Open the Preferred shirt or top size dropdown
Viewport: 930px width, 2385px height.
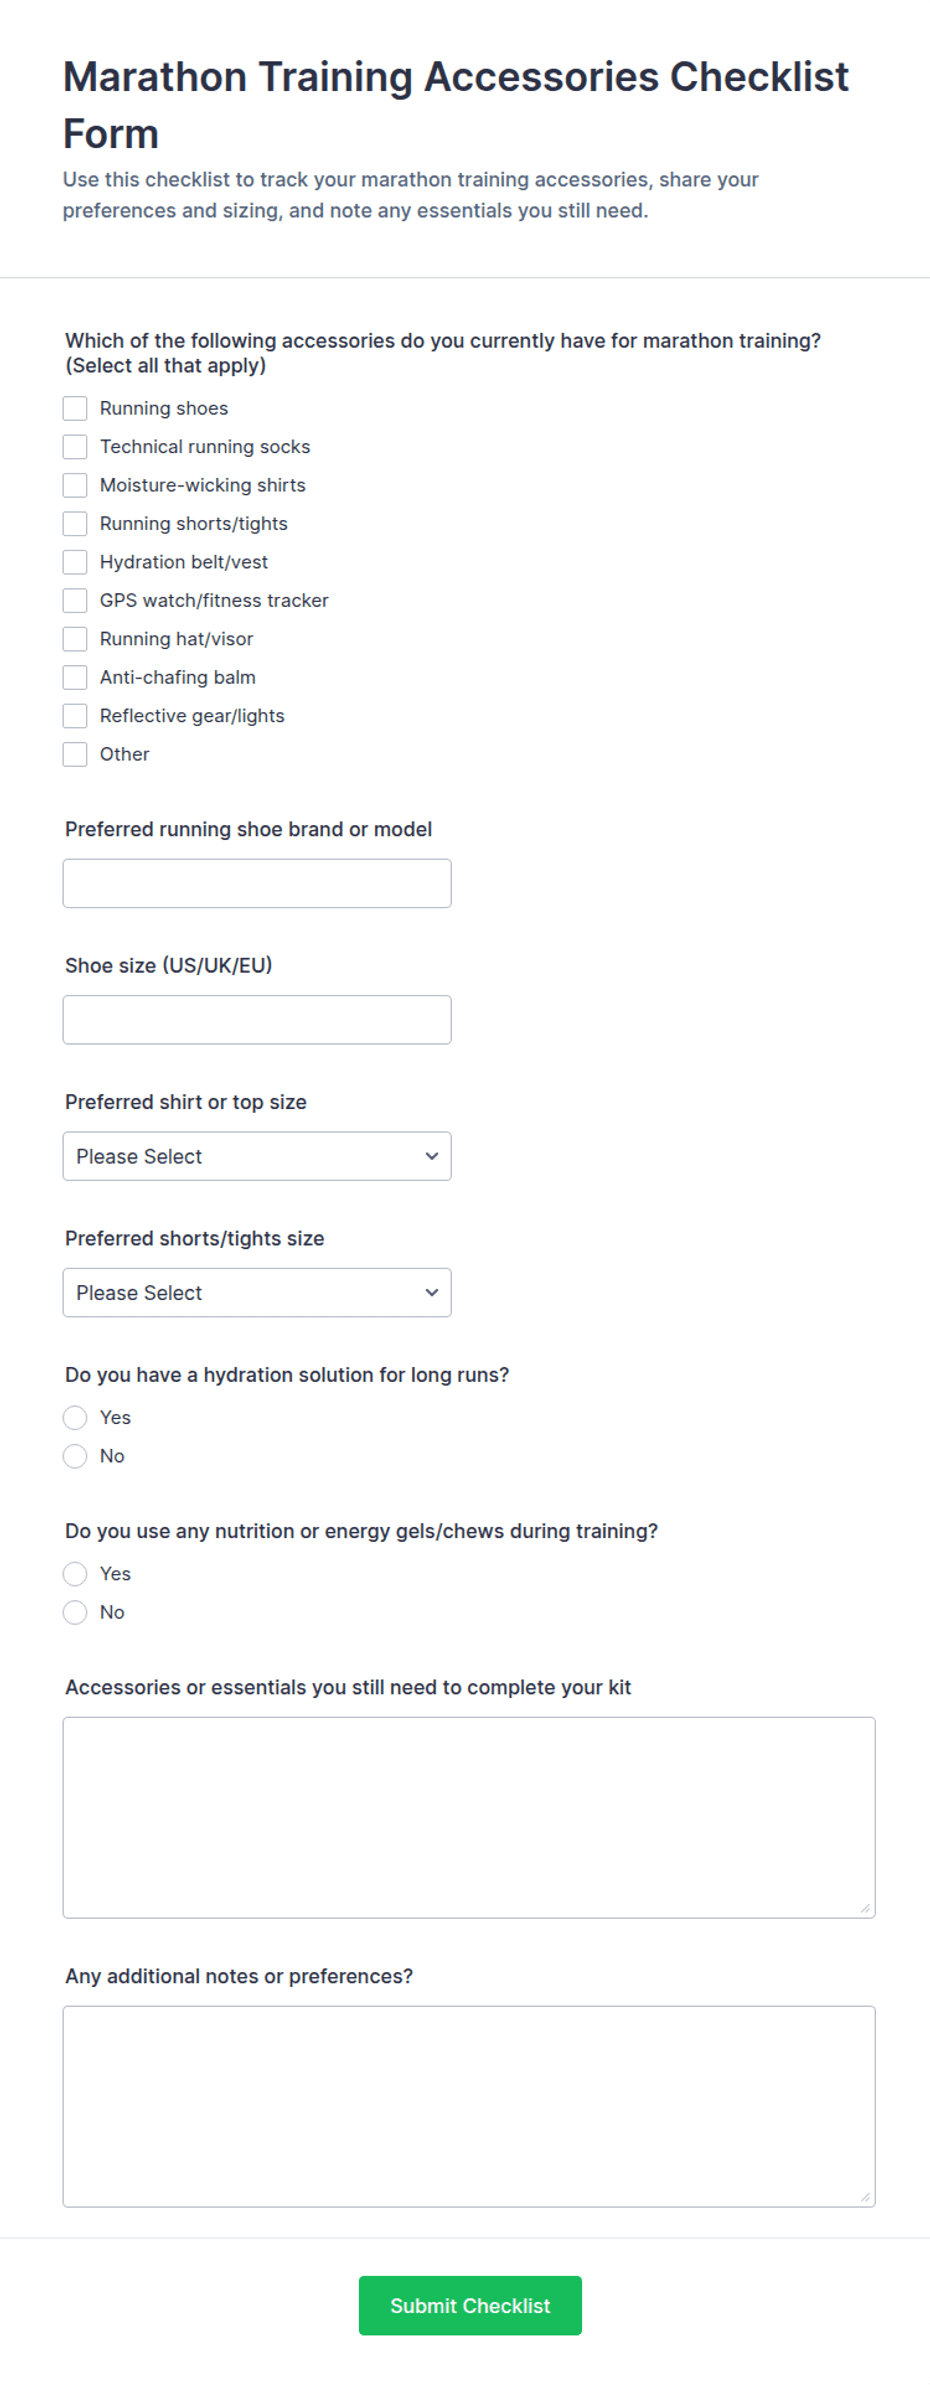[257, 1156]
